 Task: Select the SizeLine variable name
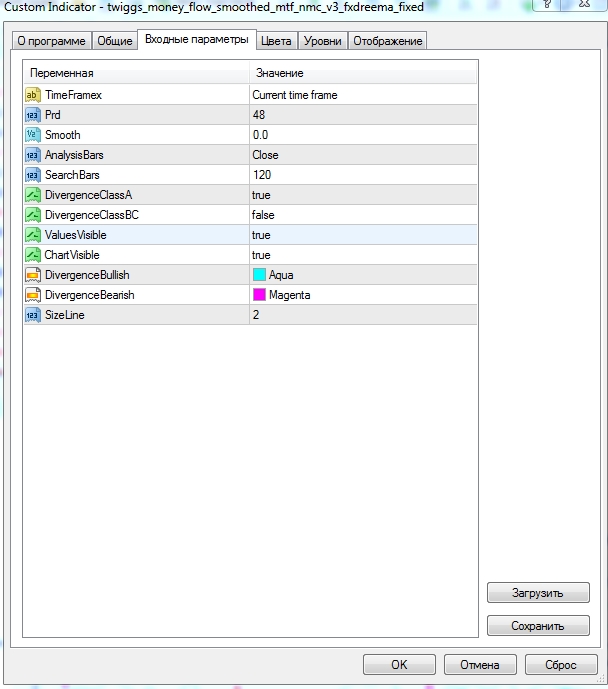[x=65, y=315]
